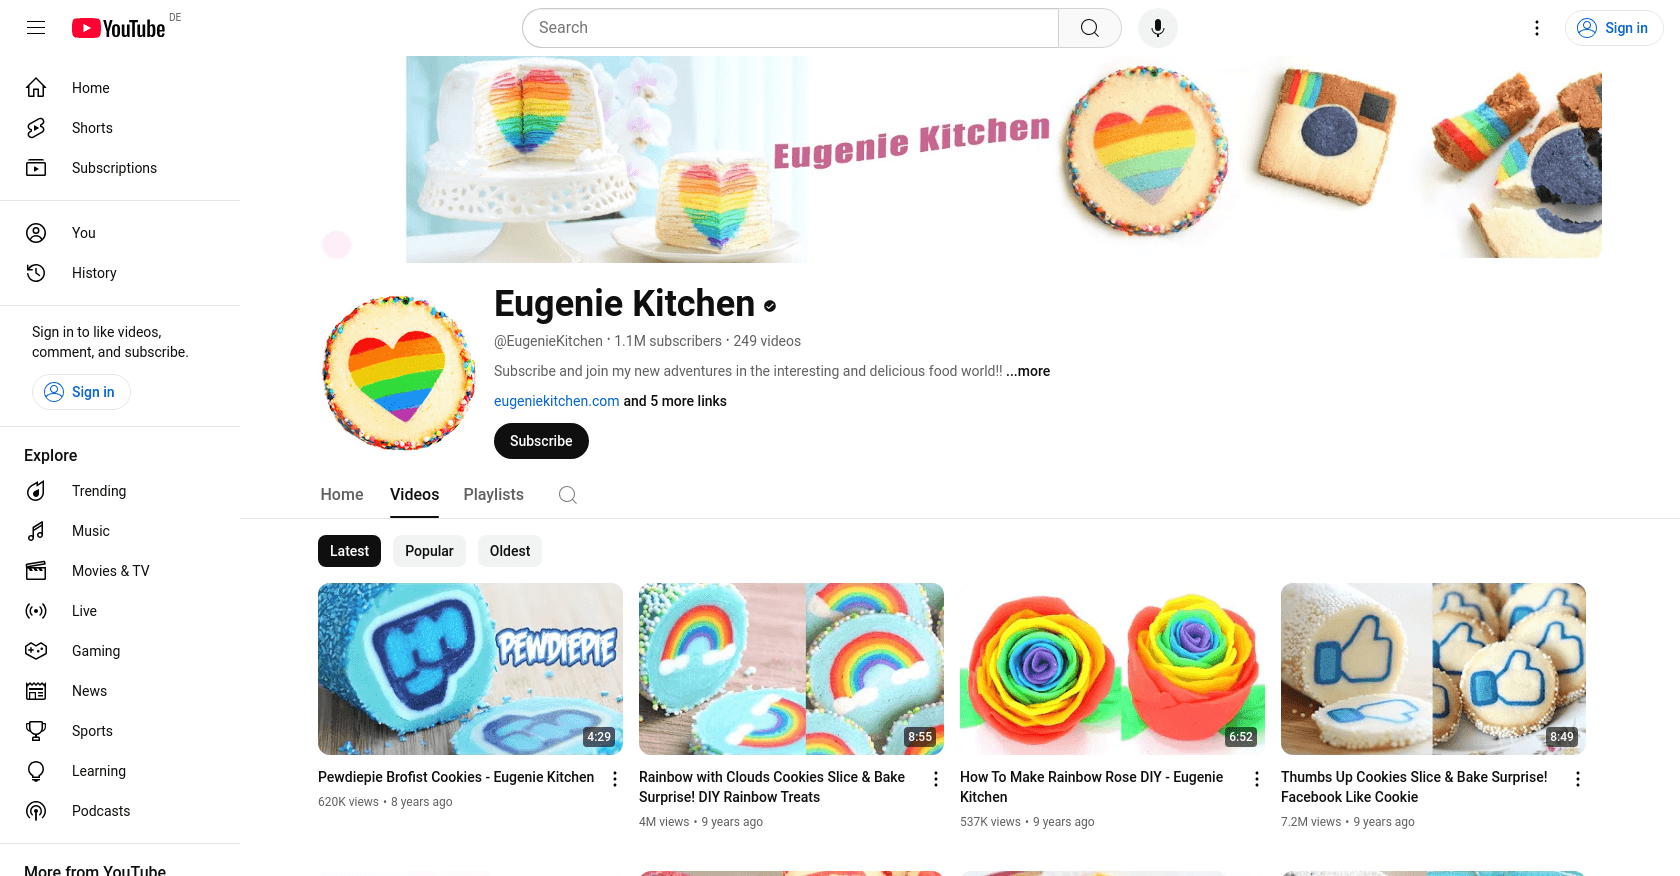Switch to the channel Home tab
Image resolution: width=1680 pixels, height=876 pixels.
point(342,495)
